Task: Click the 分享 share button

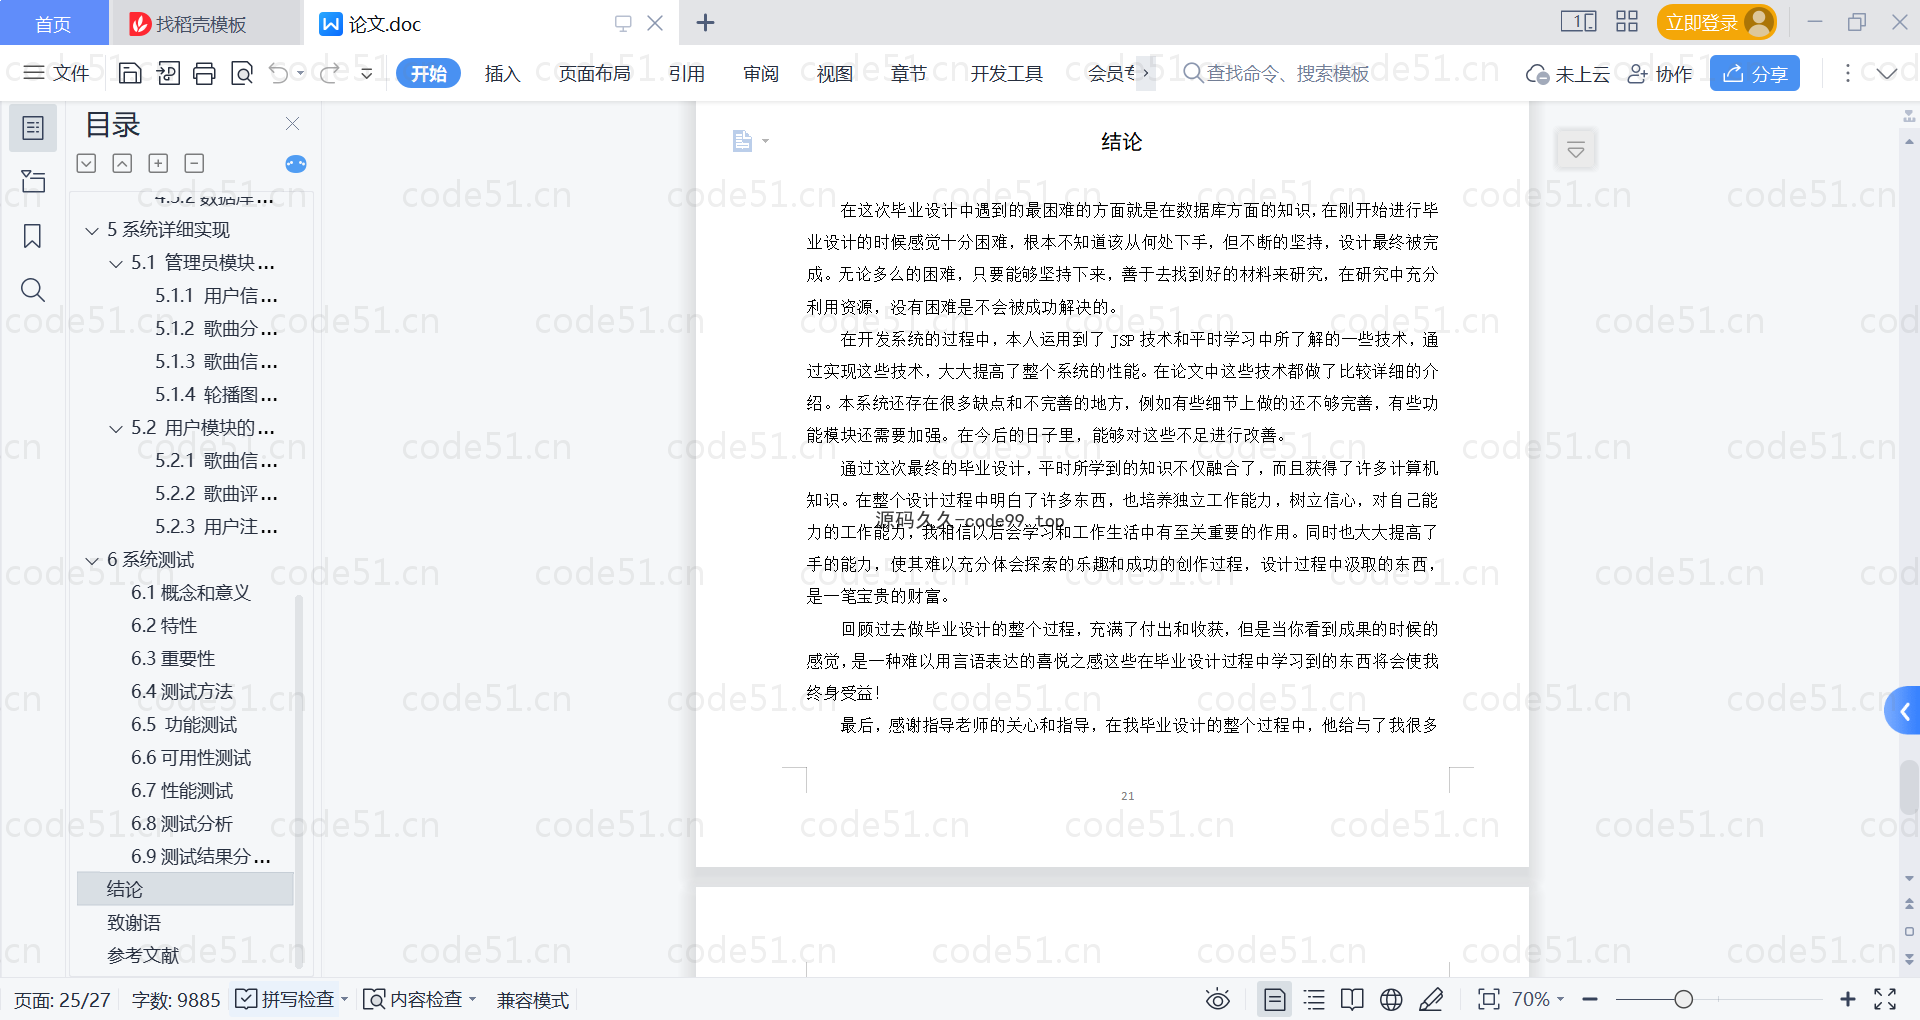Action: [1754, 73]
